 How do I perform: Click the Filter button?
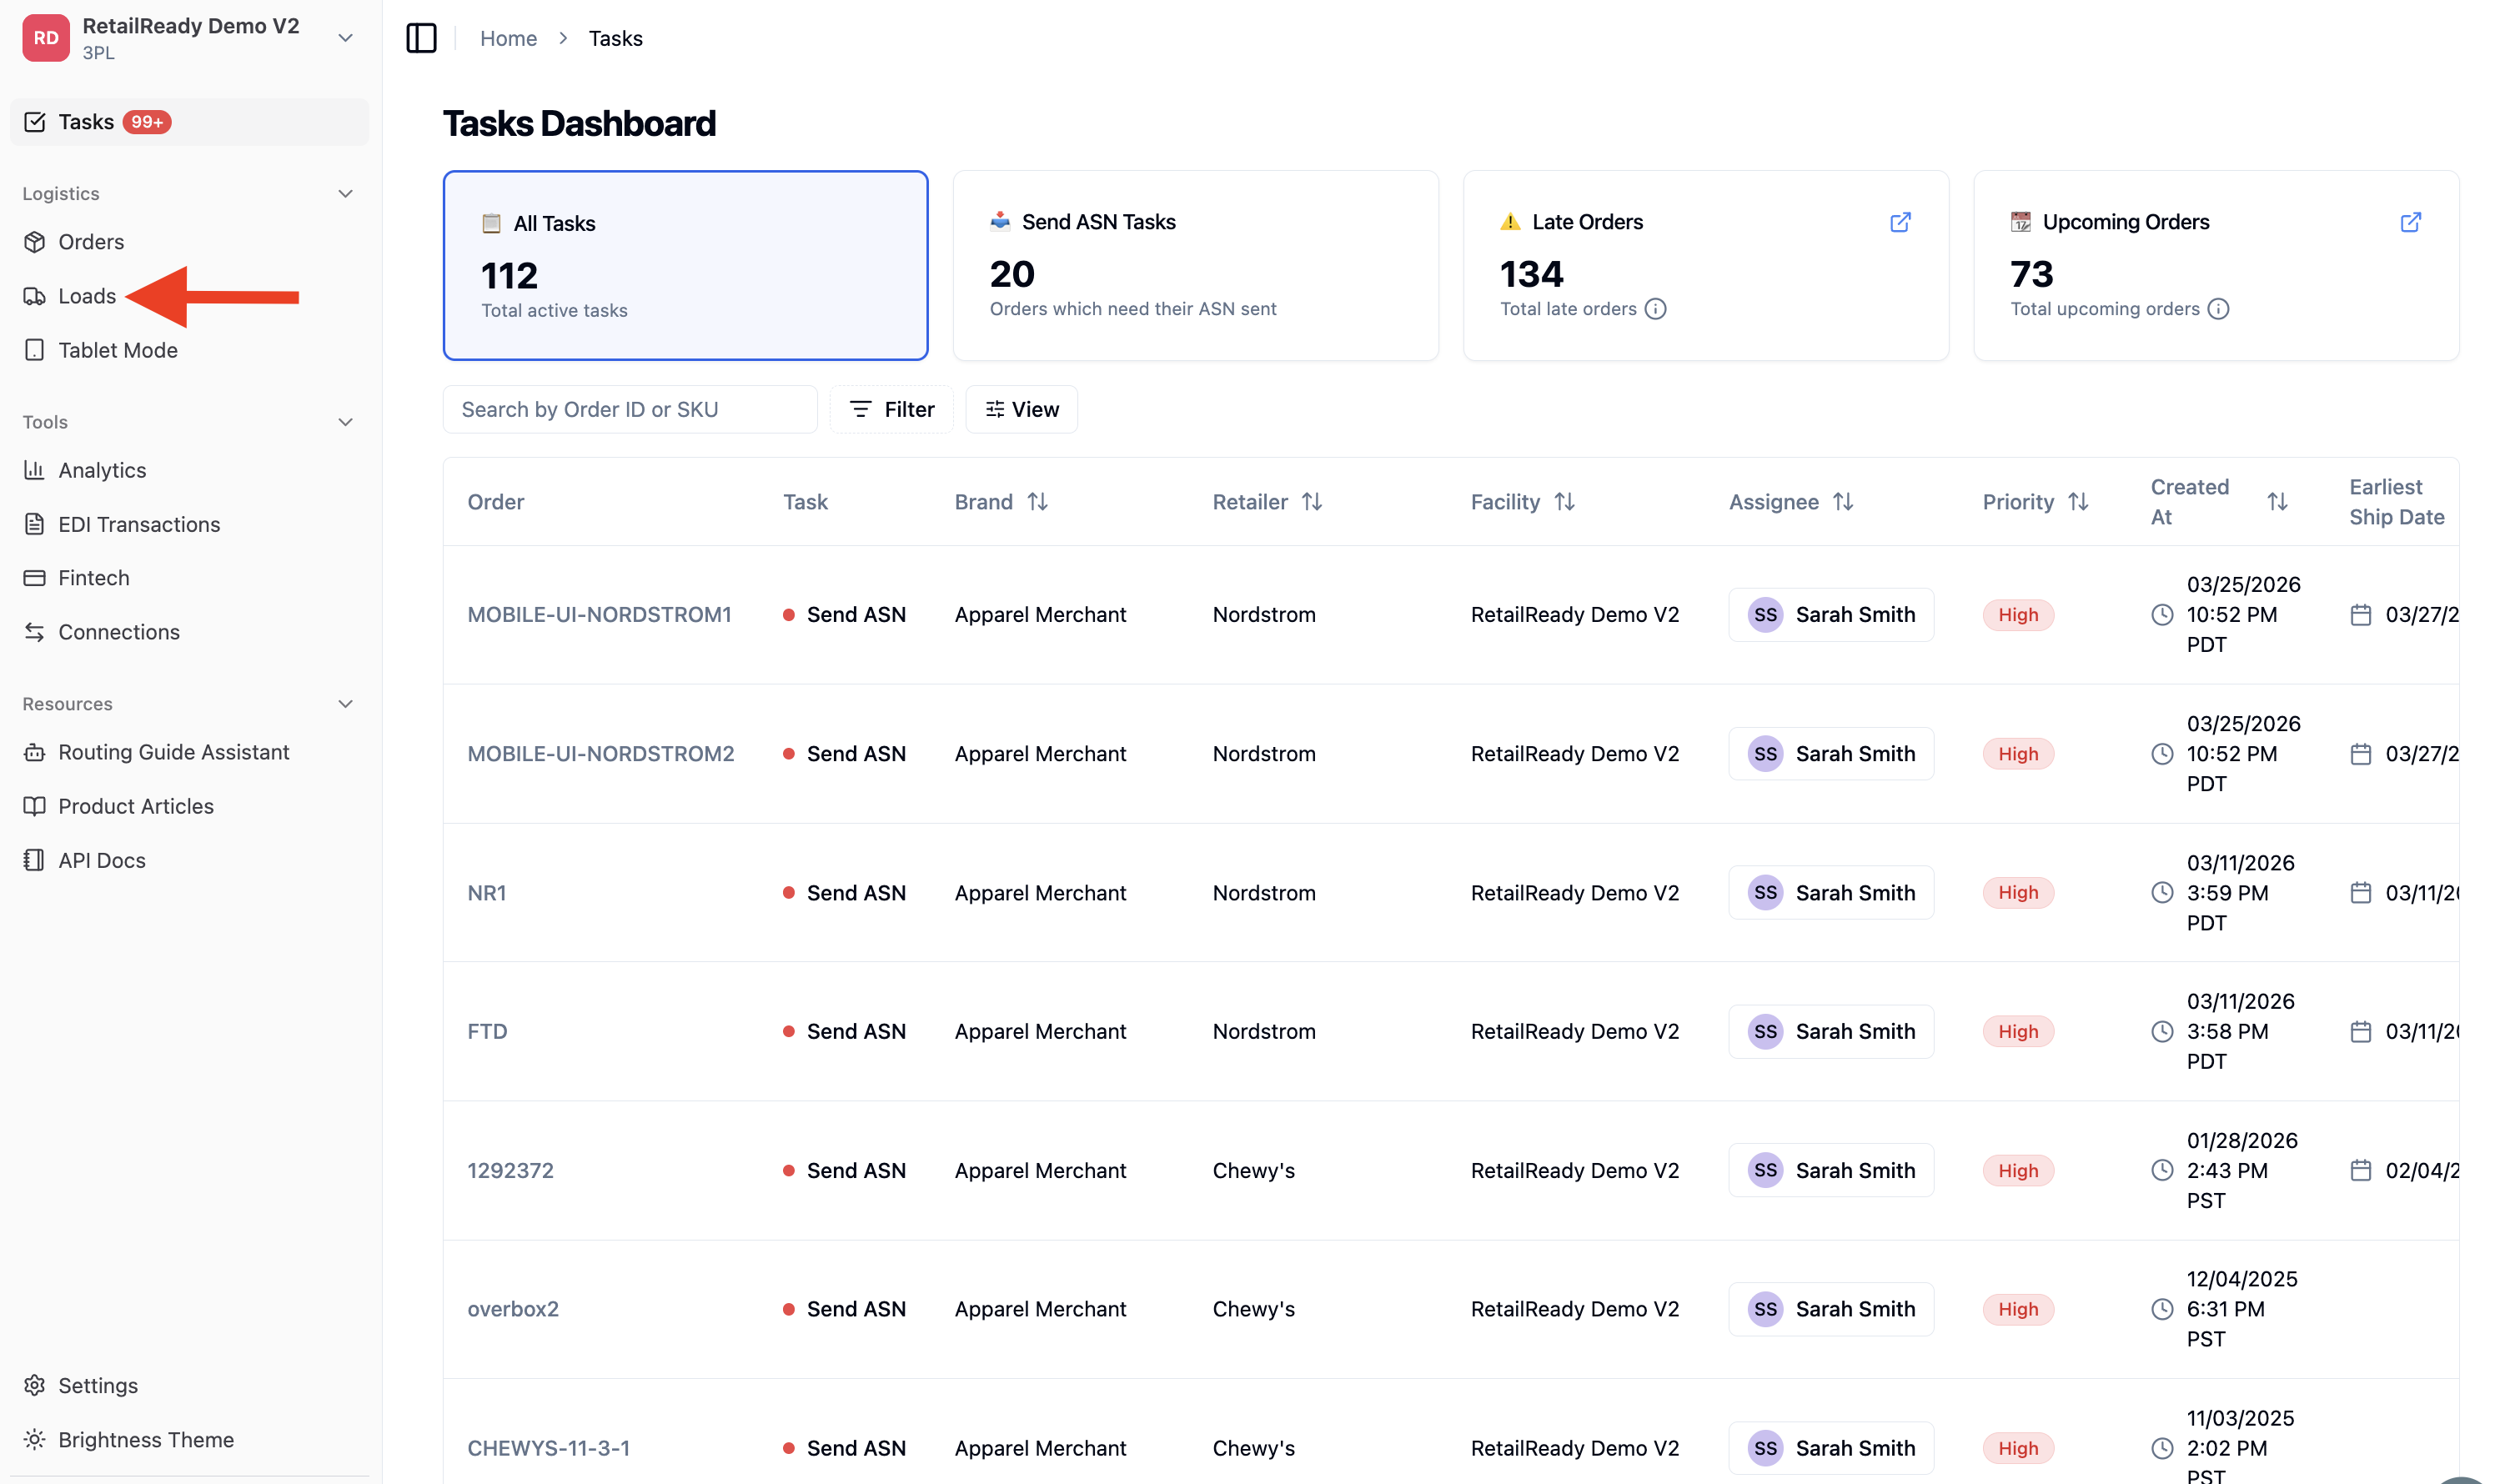891,409
